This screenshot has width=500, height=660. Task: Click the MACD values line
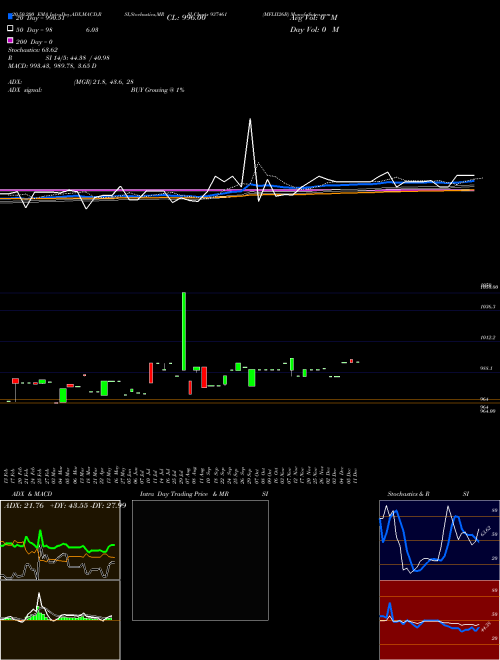coord(52,66)
